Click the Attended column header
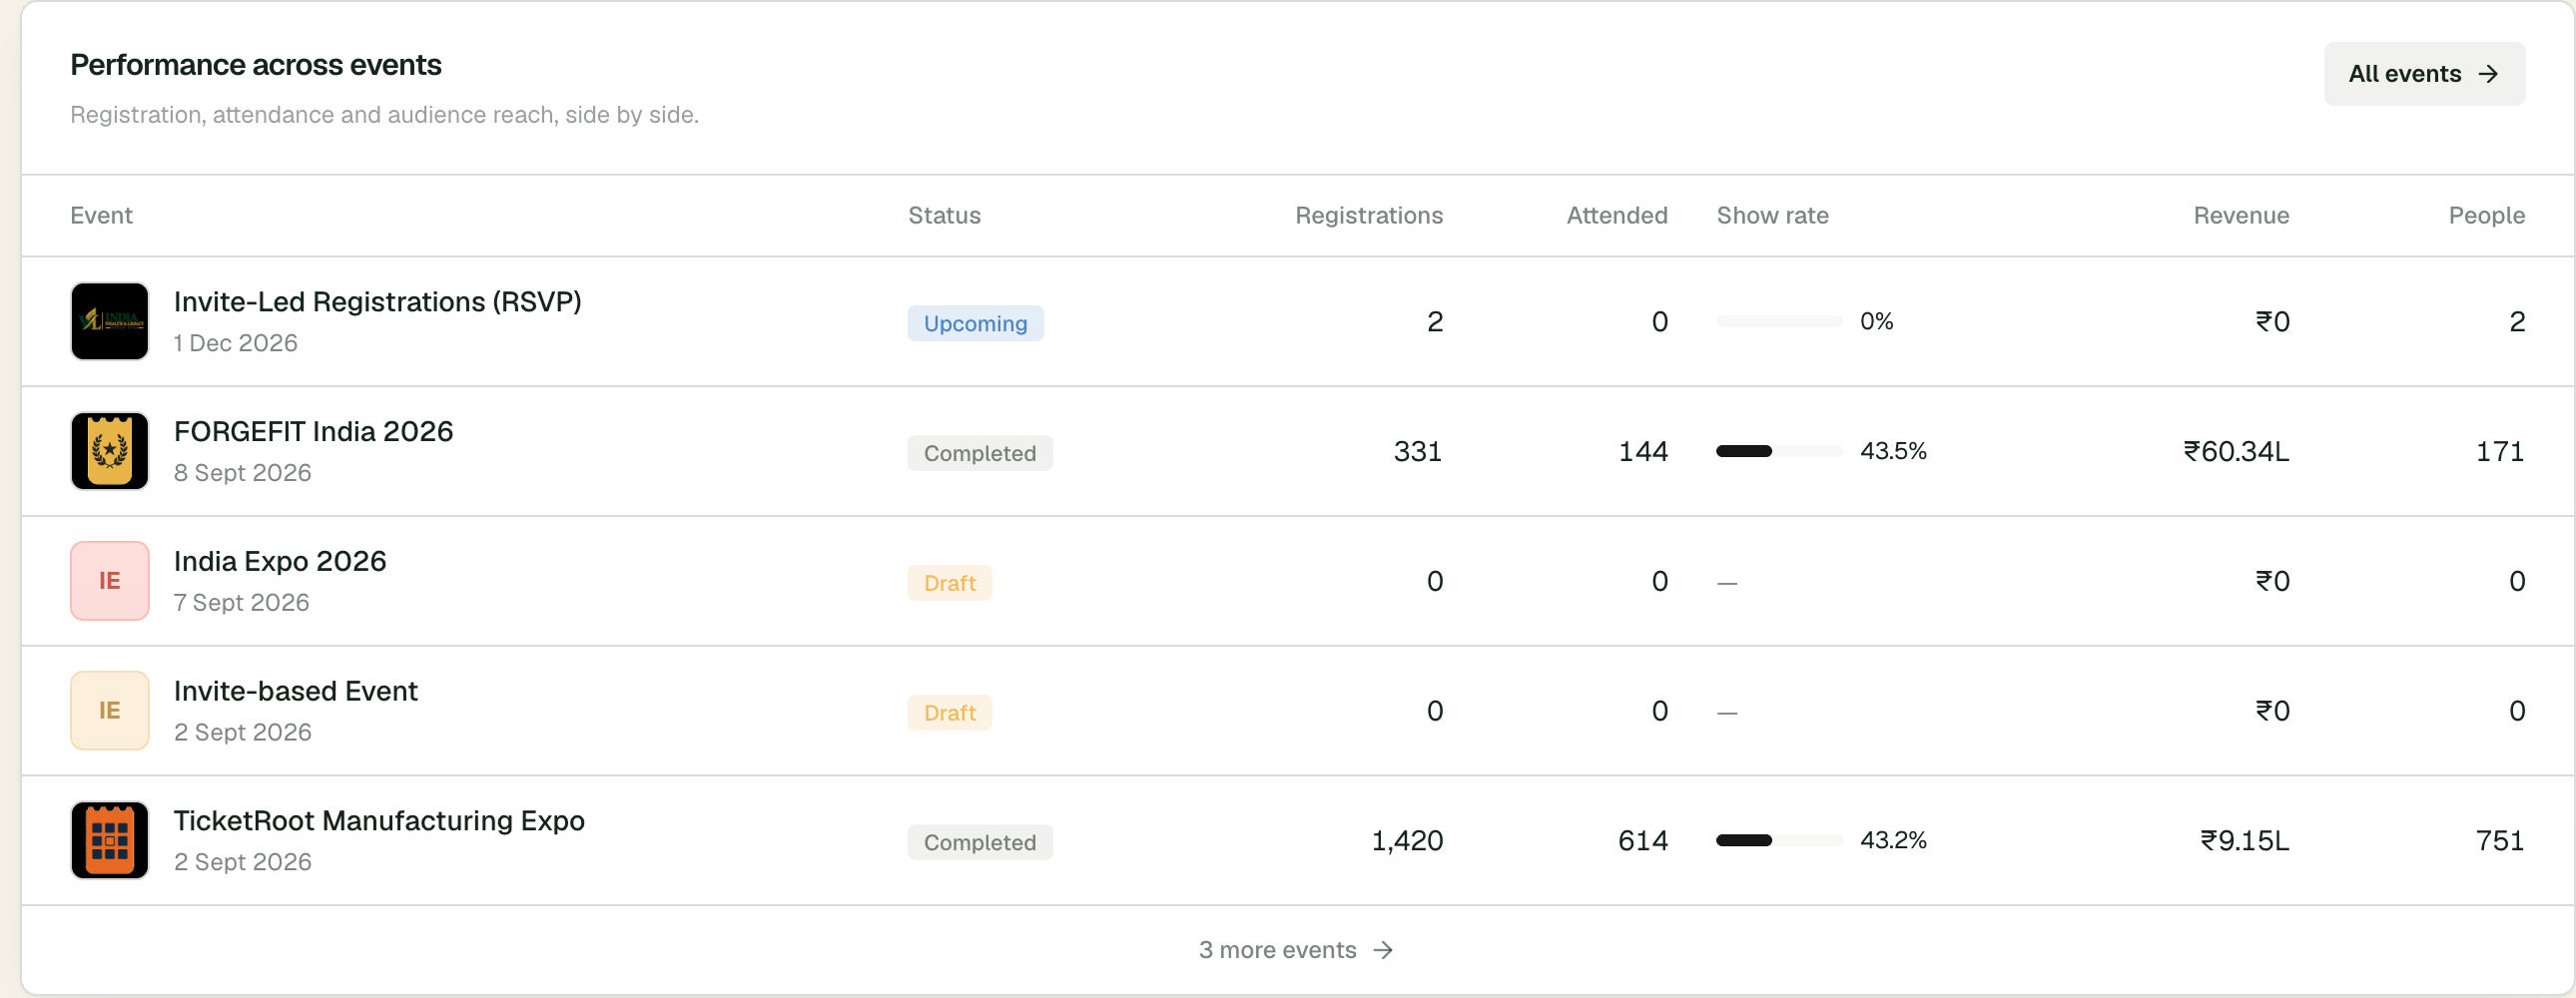 (1617, 215)
